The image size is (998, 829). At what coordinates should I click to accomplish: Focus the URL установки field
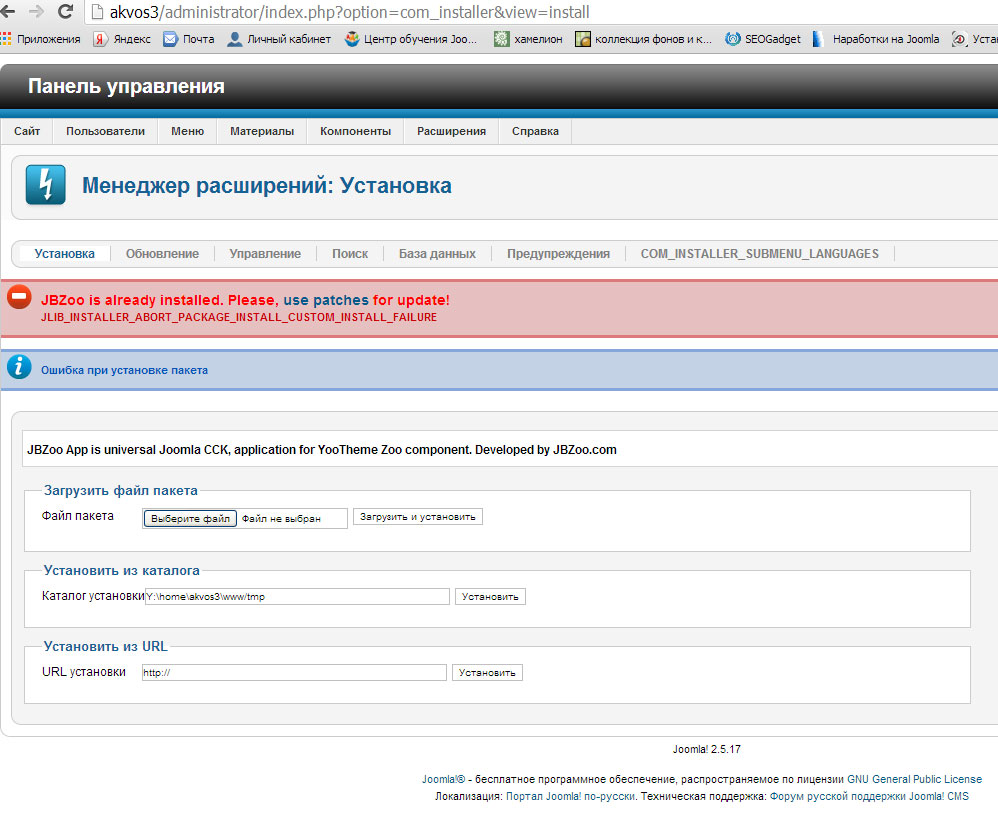pos(294,672)
